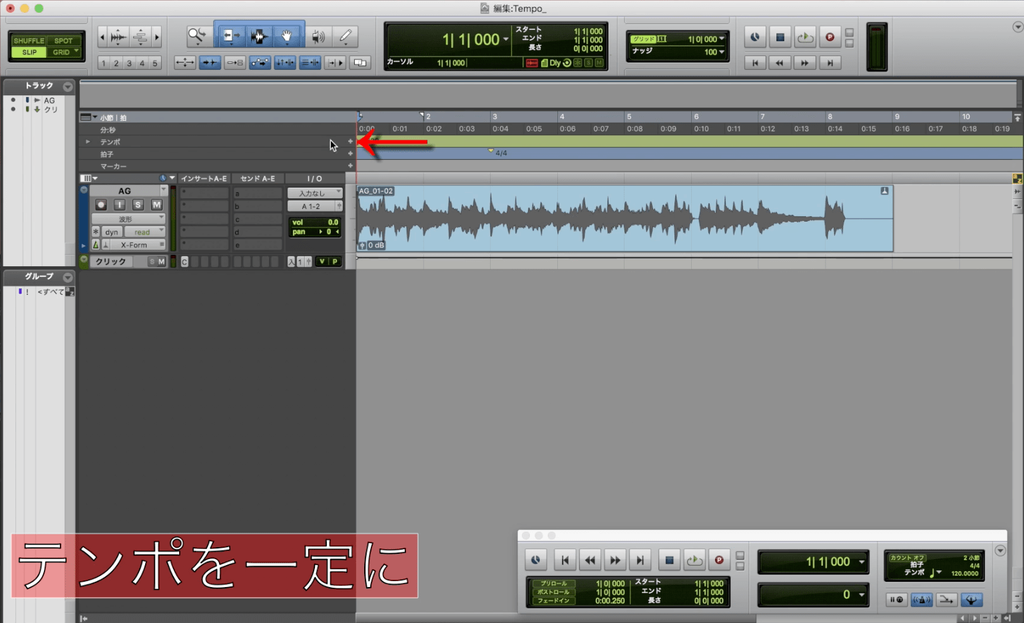This screenshot has height=623, width=1024.
Task: Click センド A-E column header
Action: click(x=257, y=178)
